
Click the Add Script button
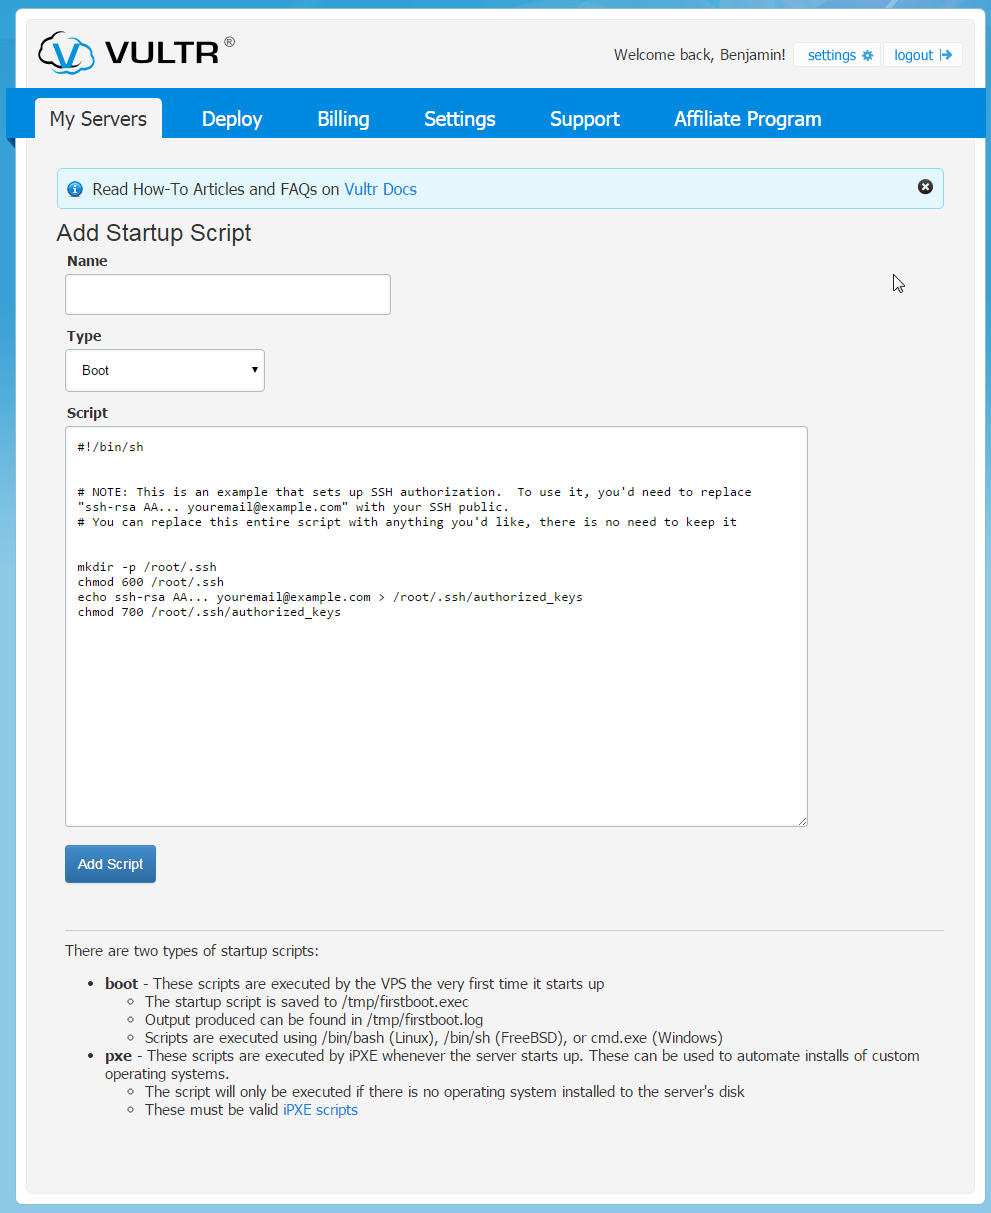click(110, 863)
